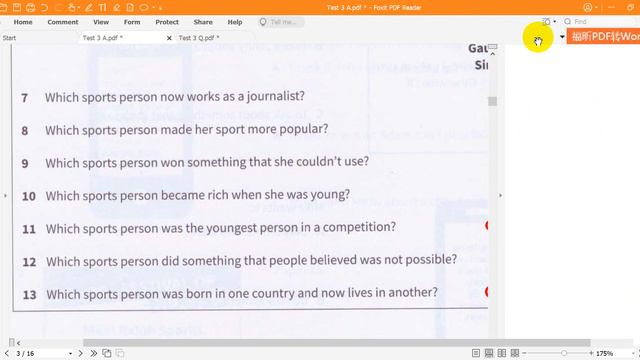Screen dimensions: 640x360
Task: Click the Print icon in the quick access toolbar
Action: pyautogui.click(x=30, y=7)
